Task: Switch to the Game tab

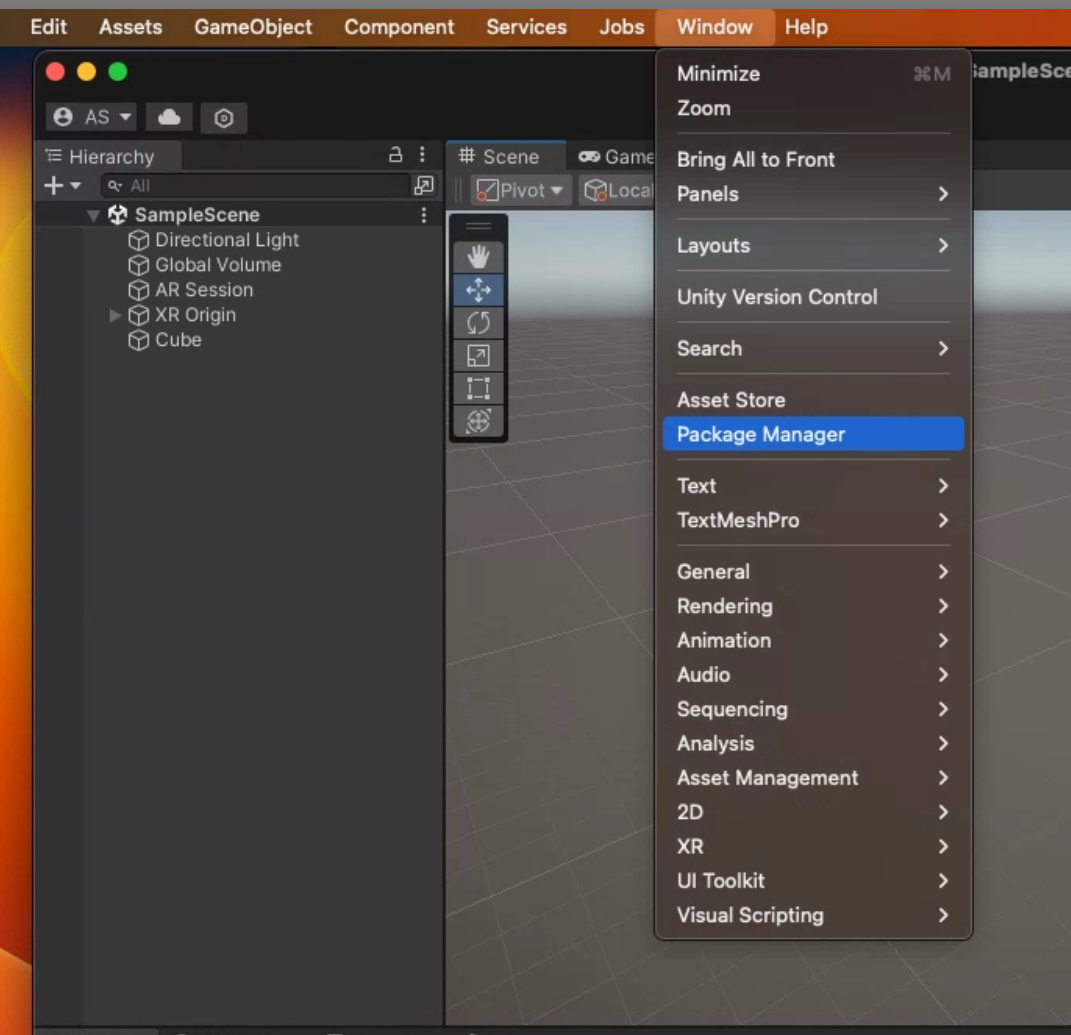Action: click(616, 156)
